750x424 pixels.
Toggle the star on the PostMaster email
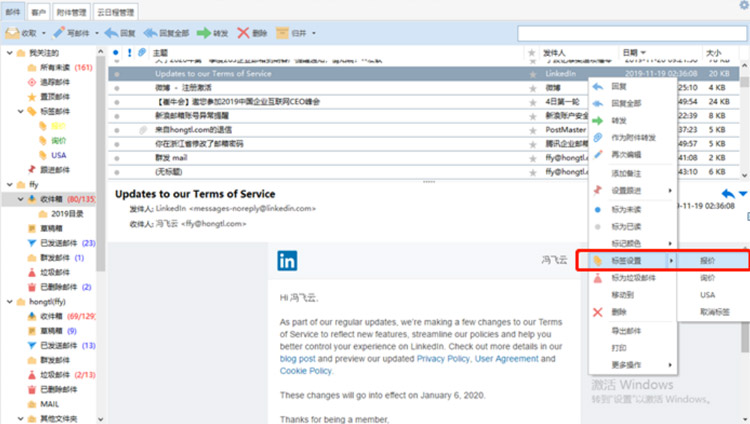tap(532, 130)
